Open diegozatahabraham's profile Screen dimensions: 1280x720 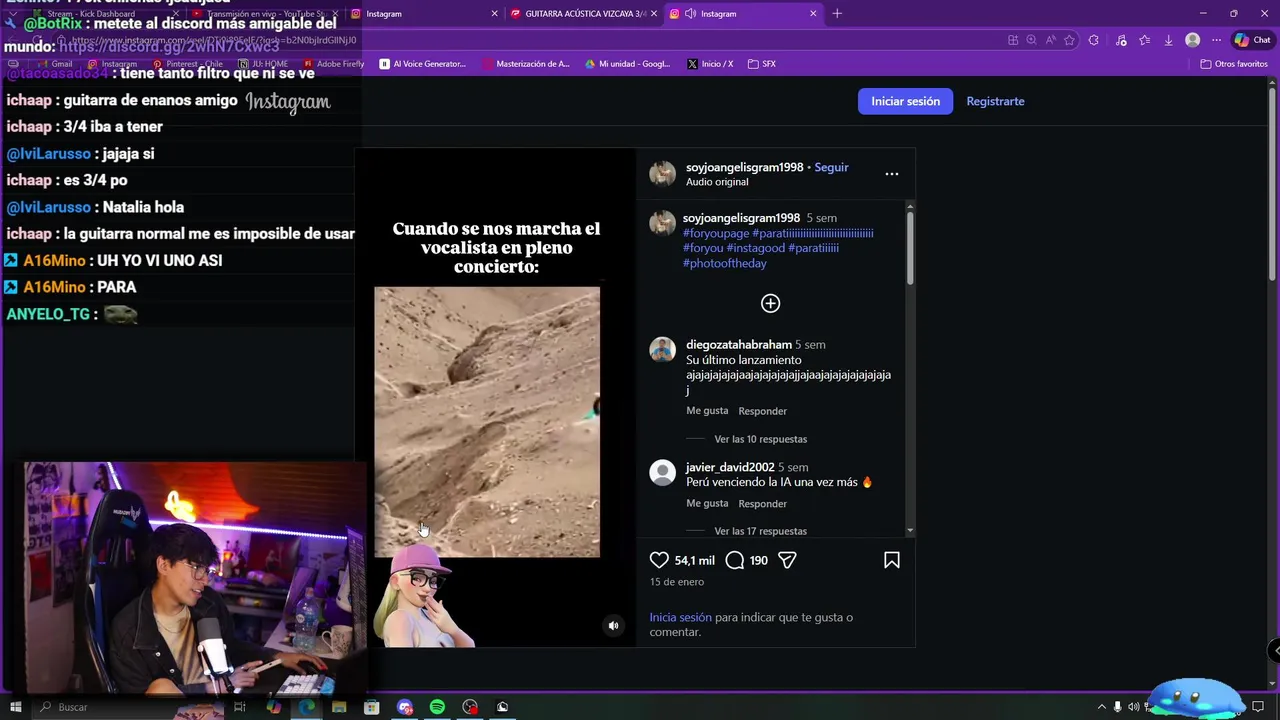[x=739, y=344]
